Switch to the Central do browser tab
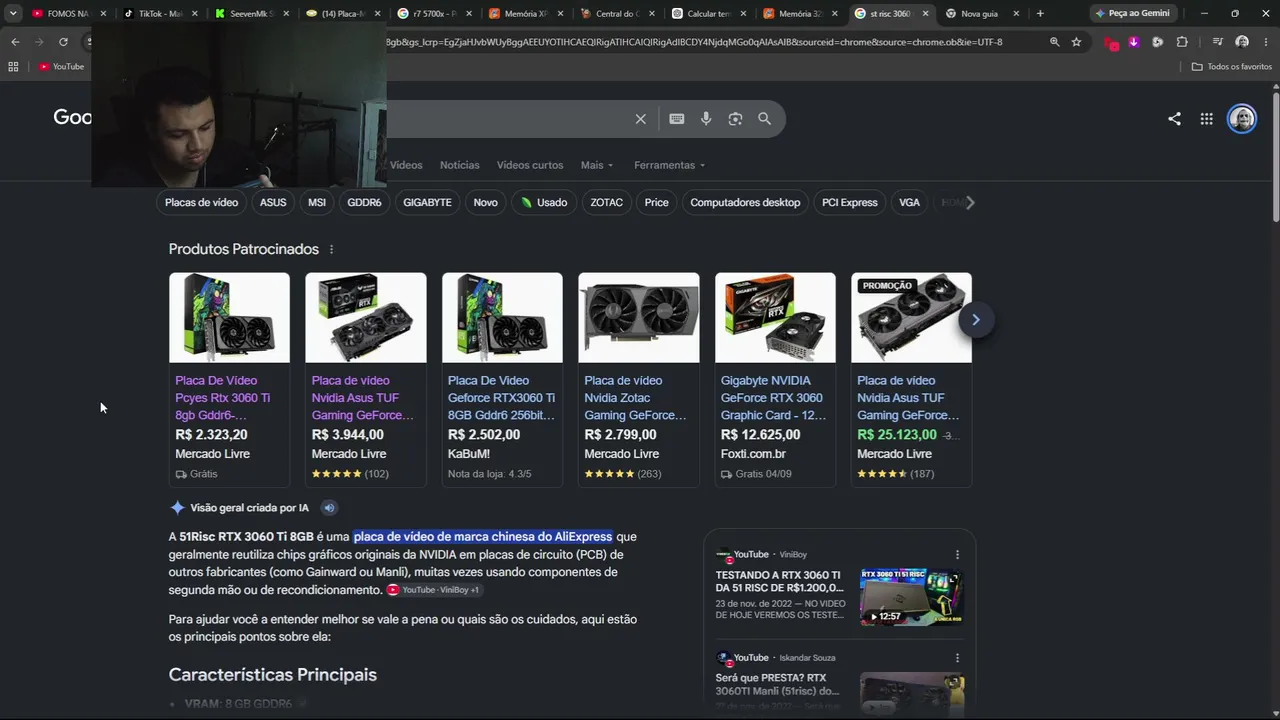Image resolution: width=1280 pixels, height=720 pixels. click(617, 14)
